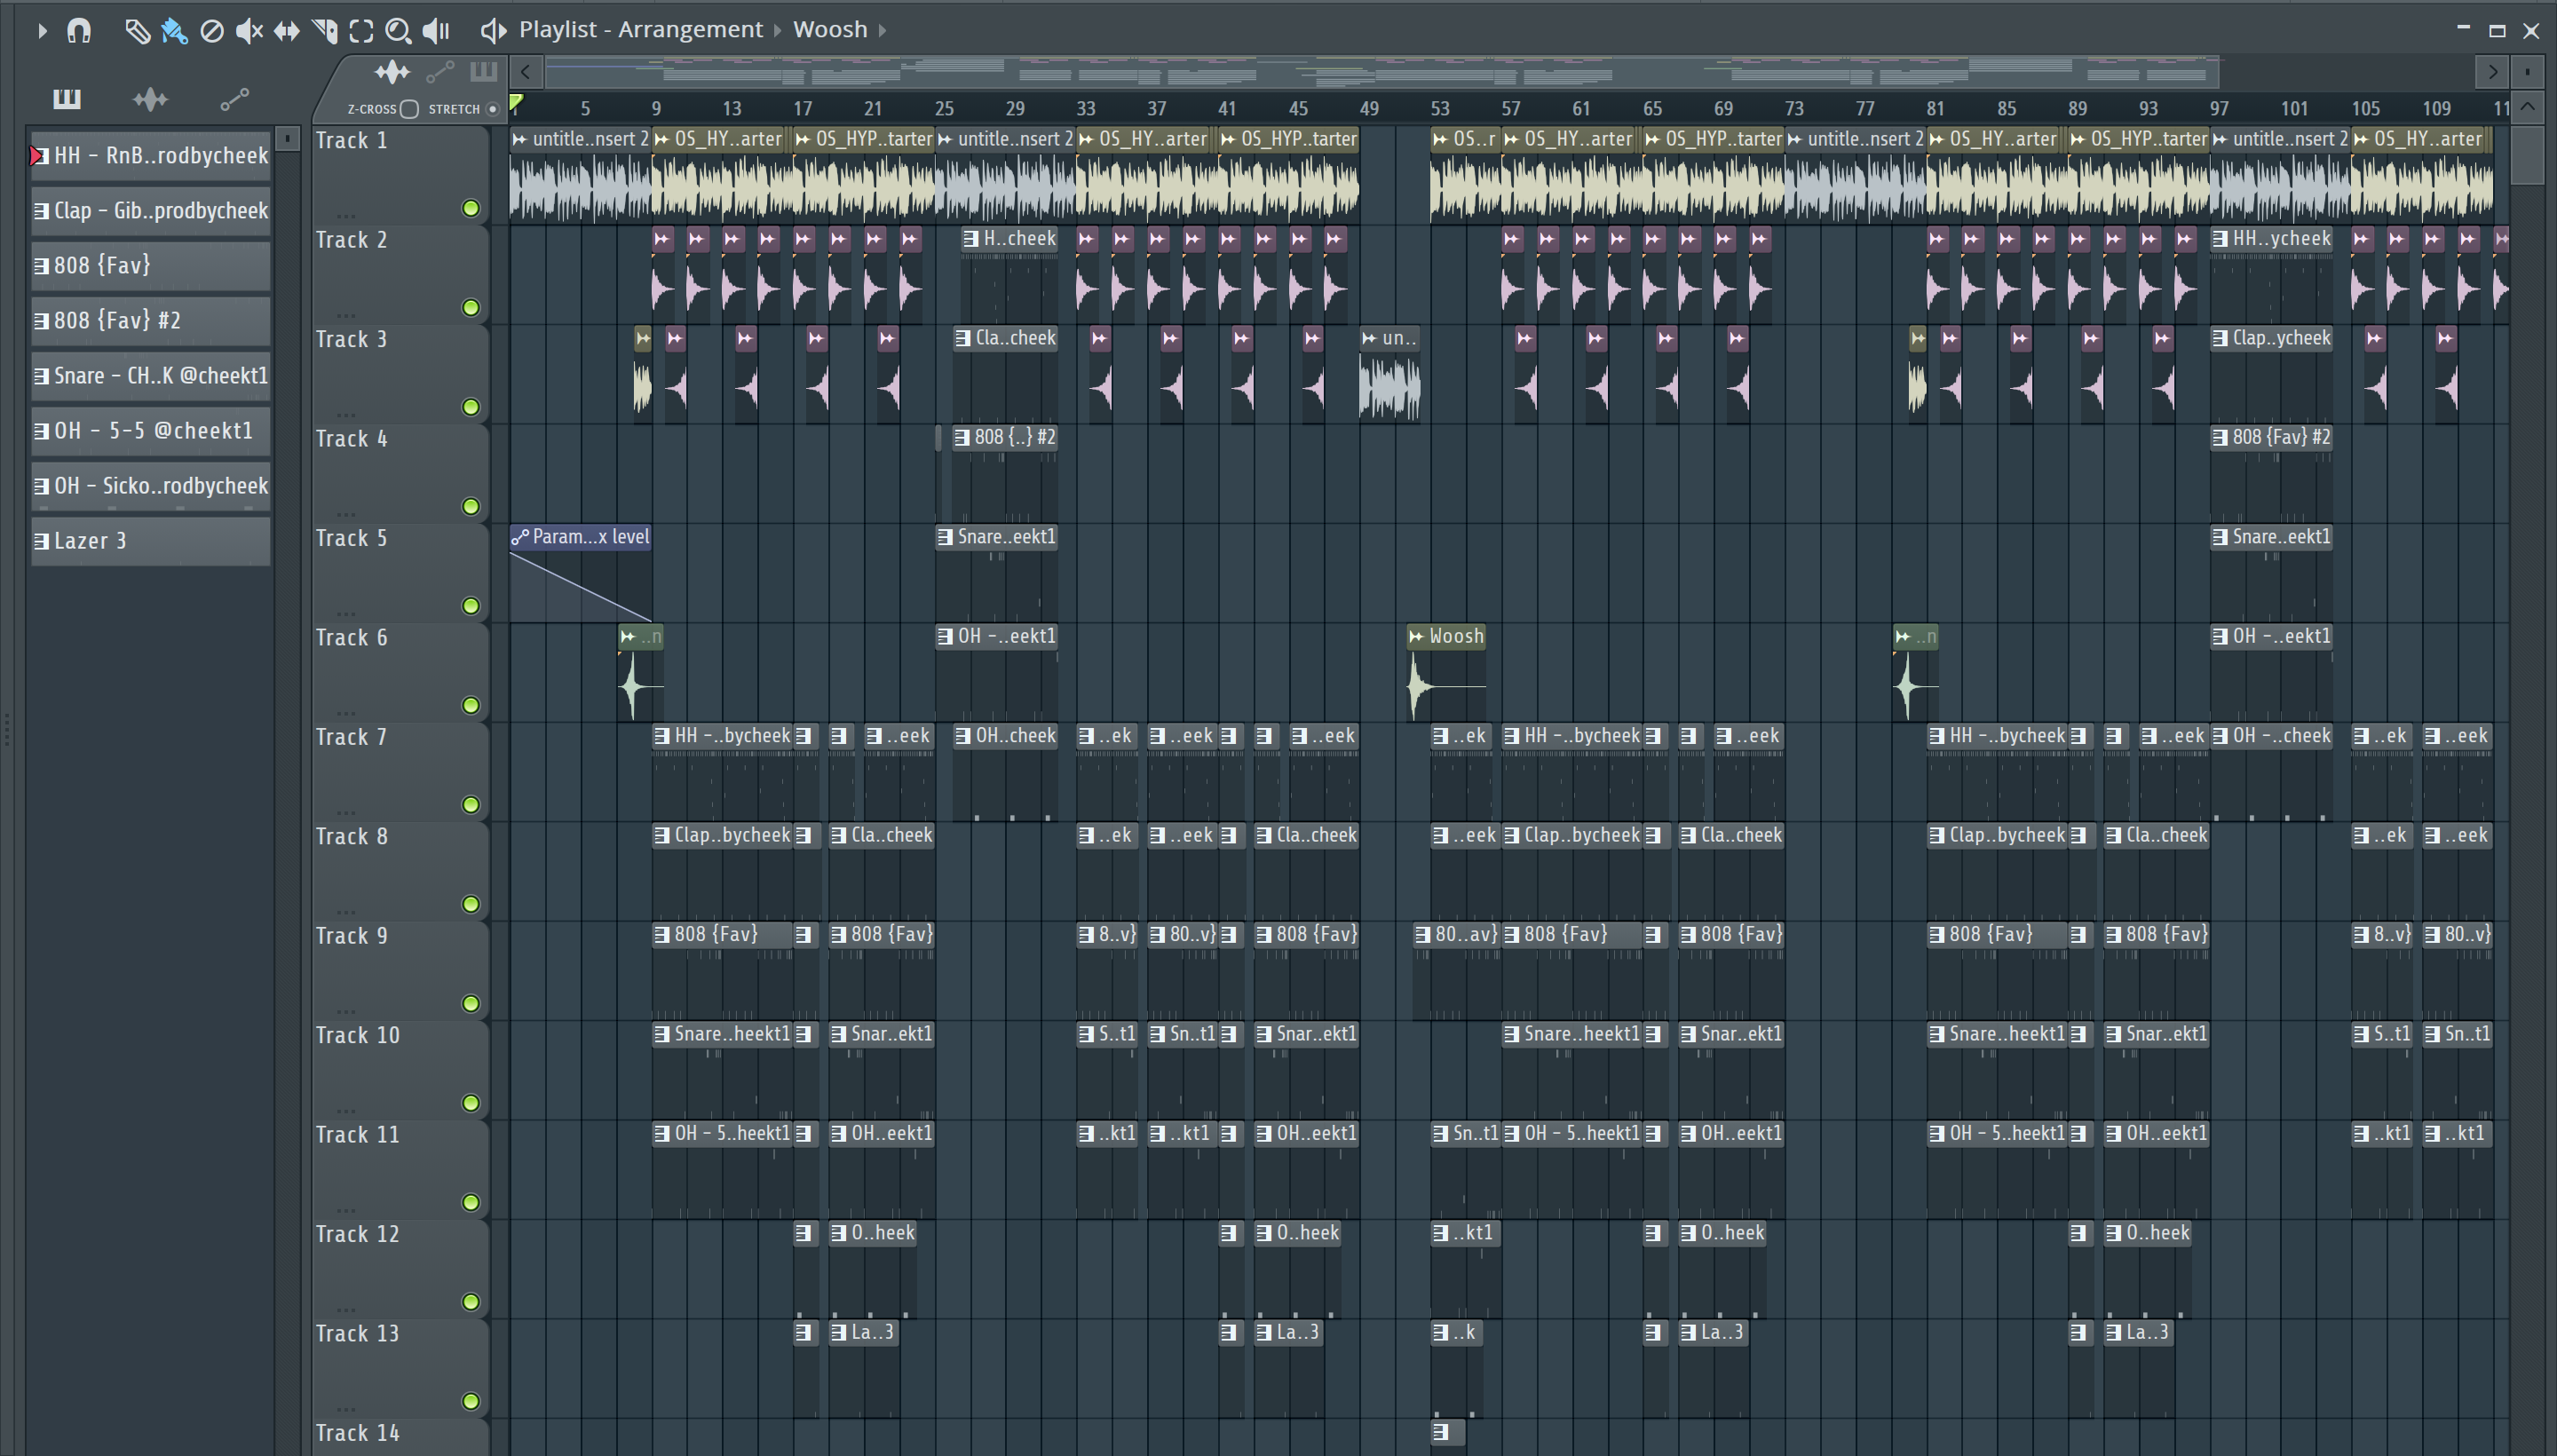Select the Zoom magnifier tool
This screenshot has height=1456, width=2557.
click(398, 31)
